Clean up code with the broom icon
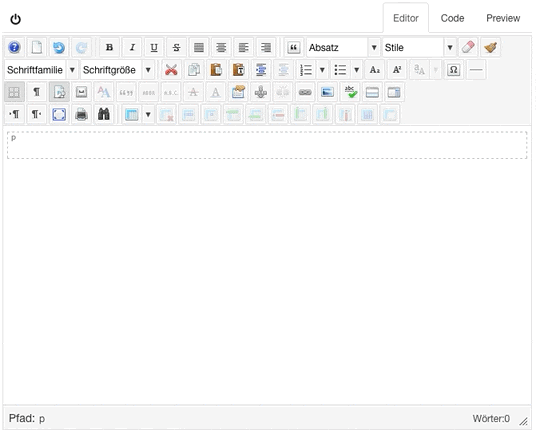The image size is (536, 434). click(x=491, y=47)
